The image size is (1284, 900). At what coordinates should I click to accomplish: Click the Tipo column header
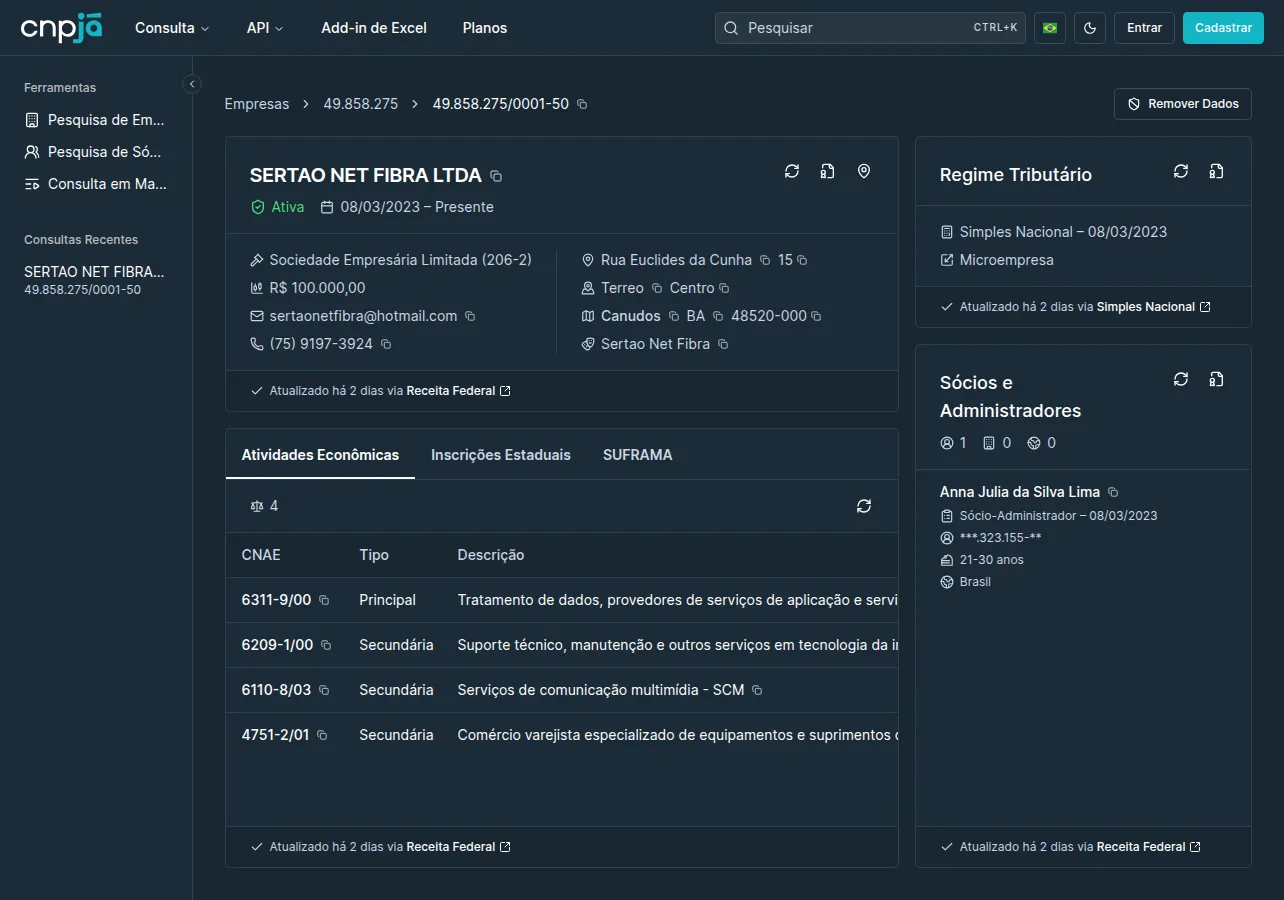pos(374,555)
